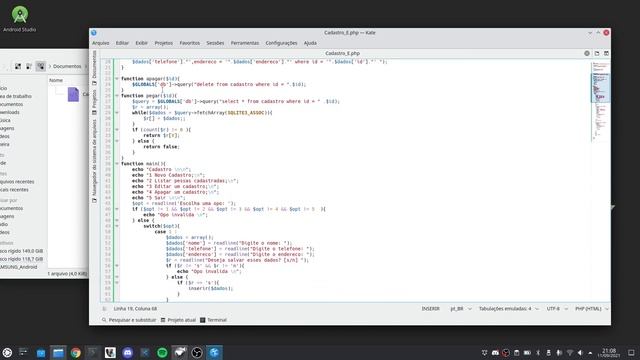Open the Android Studio desktop shortcut

20,19
